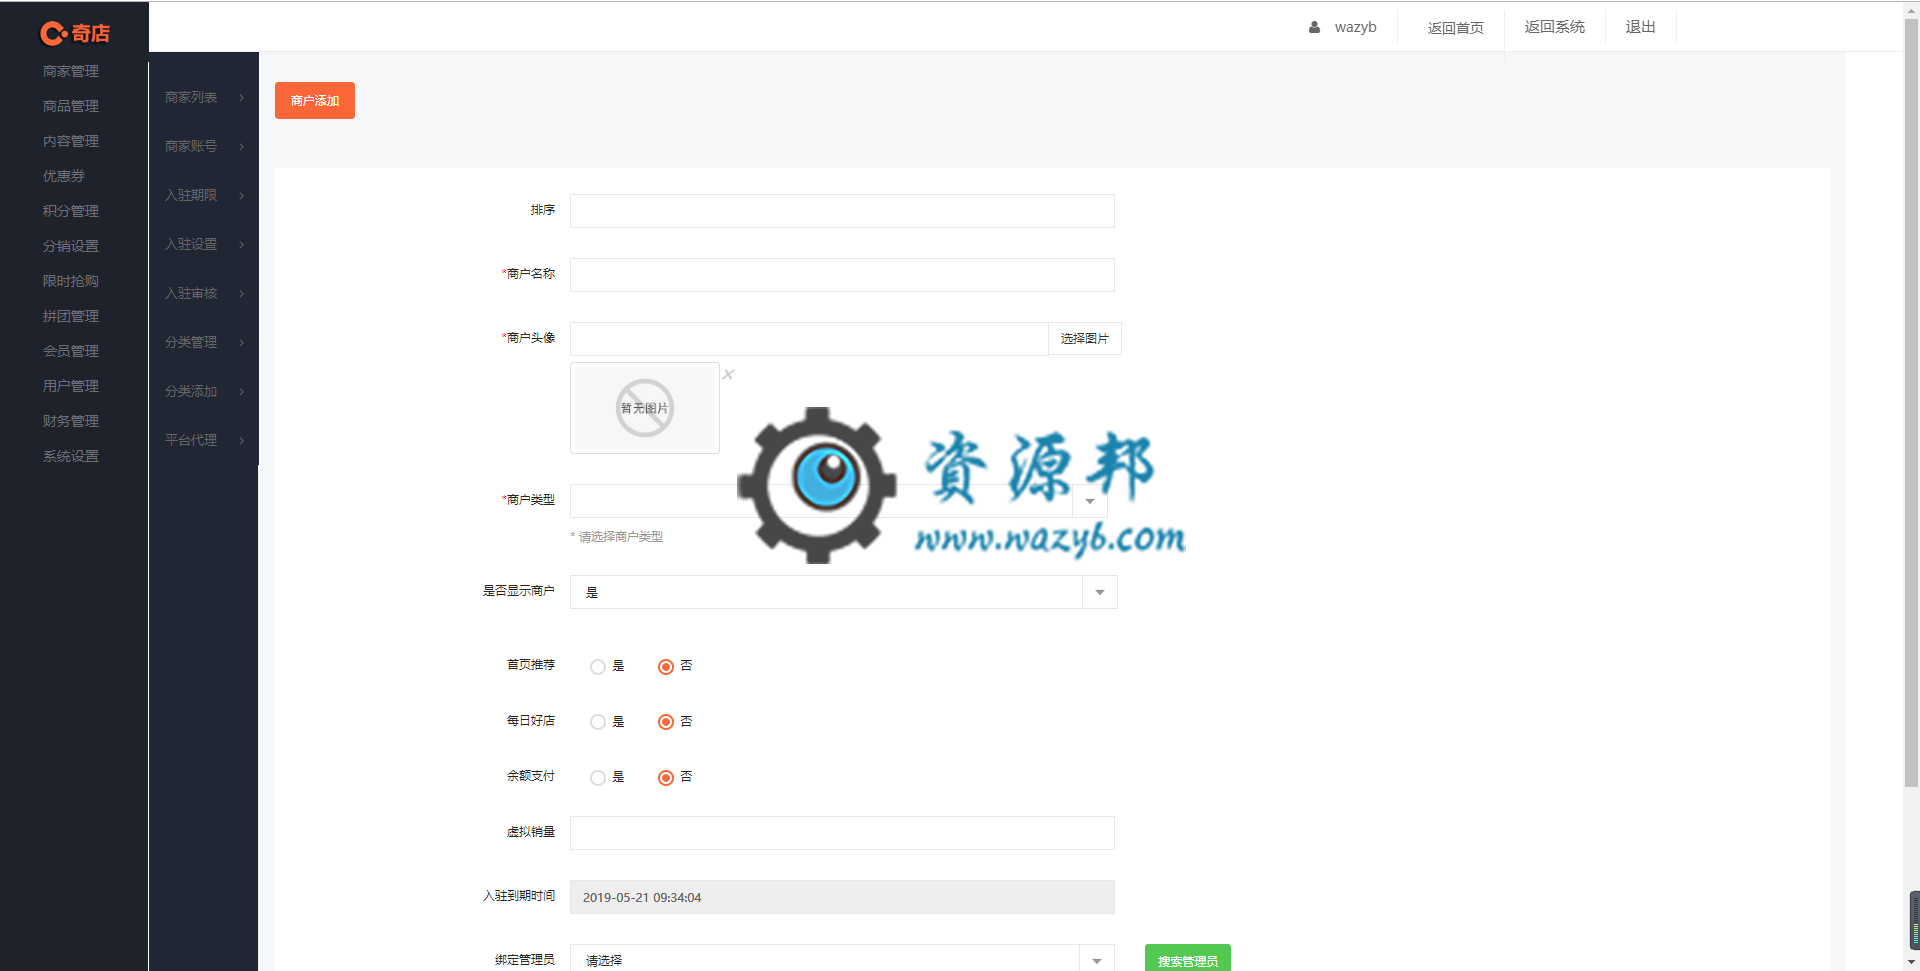Select 是 for 首页推荐
The width and height of the screenshot is (1920, 971).
[598, 667]
